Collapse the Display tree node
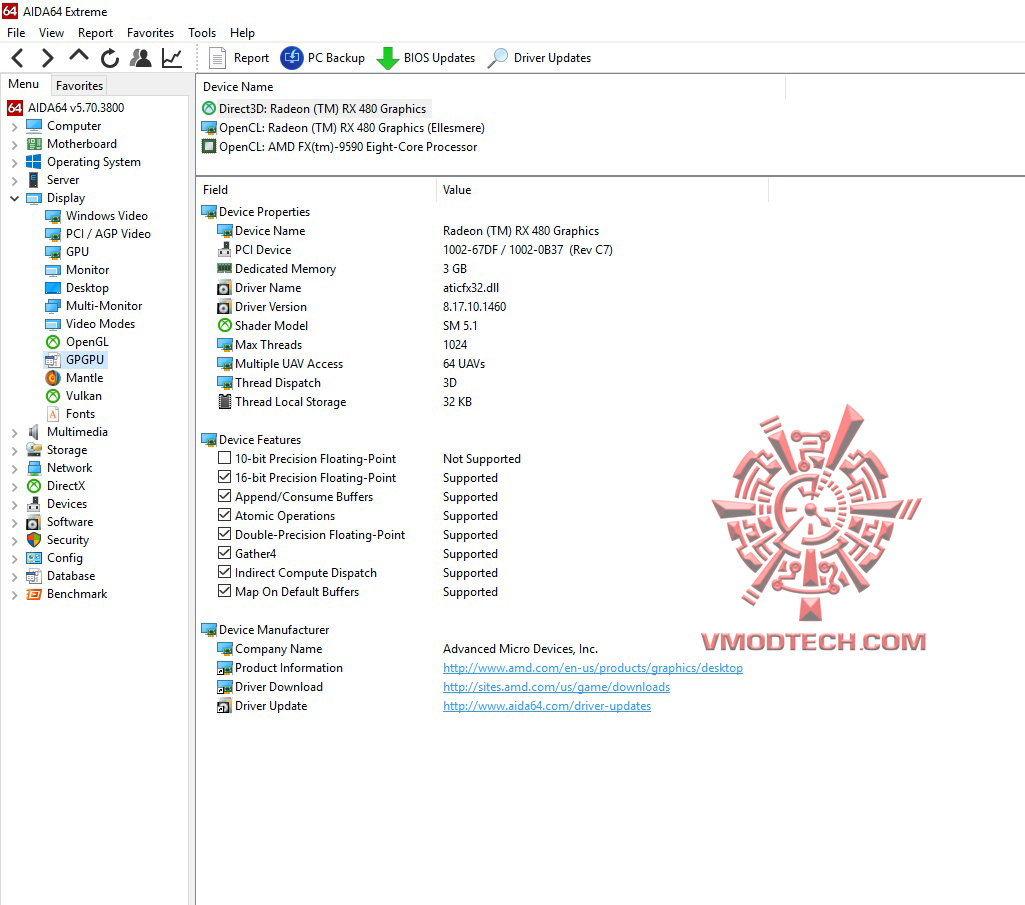The height and width of the screenshot is (905, 1025). coord(14,198)
